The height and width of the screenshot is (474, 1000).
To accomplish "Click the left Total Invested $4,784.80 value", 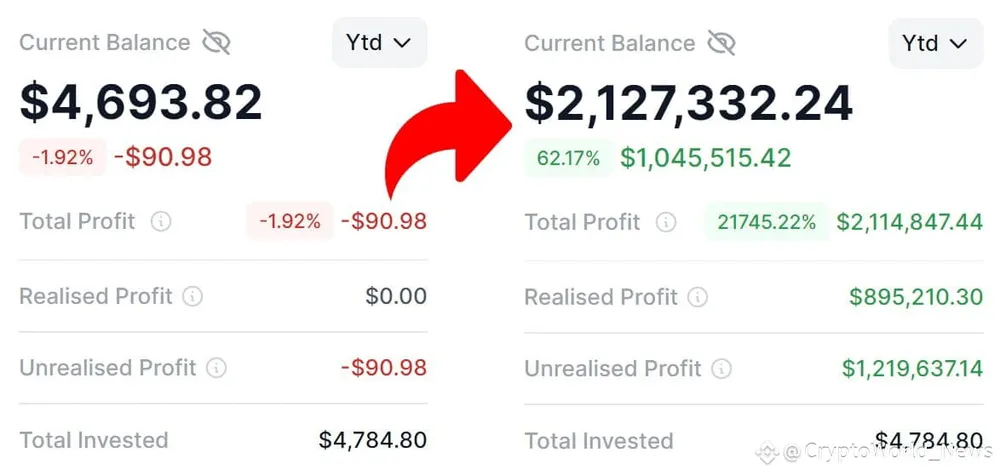I will pyautogui.click(x=372, y=439).
